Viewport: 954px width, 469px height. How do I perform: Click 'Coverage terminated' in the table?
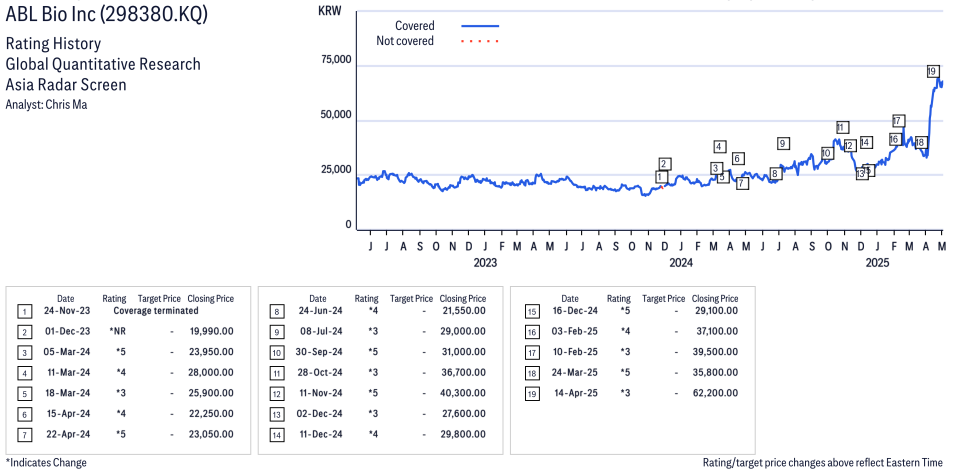click(x=156, y=311)
